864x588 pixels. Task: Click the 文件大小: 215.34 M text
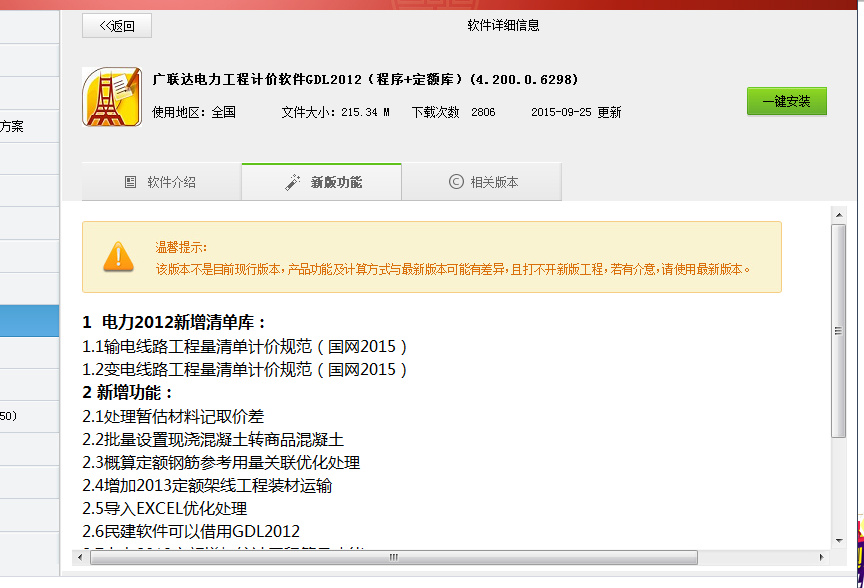(x=336, y=112)
